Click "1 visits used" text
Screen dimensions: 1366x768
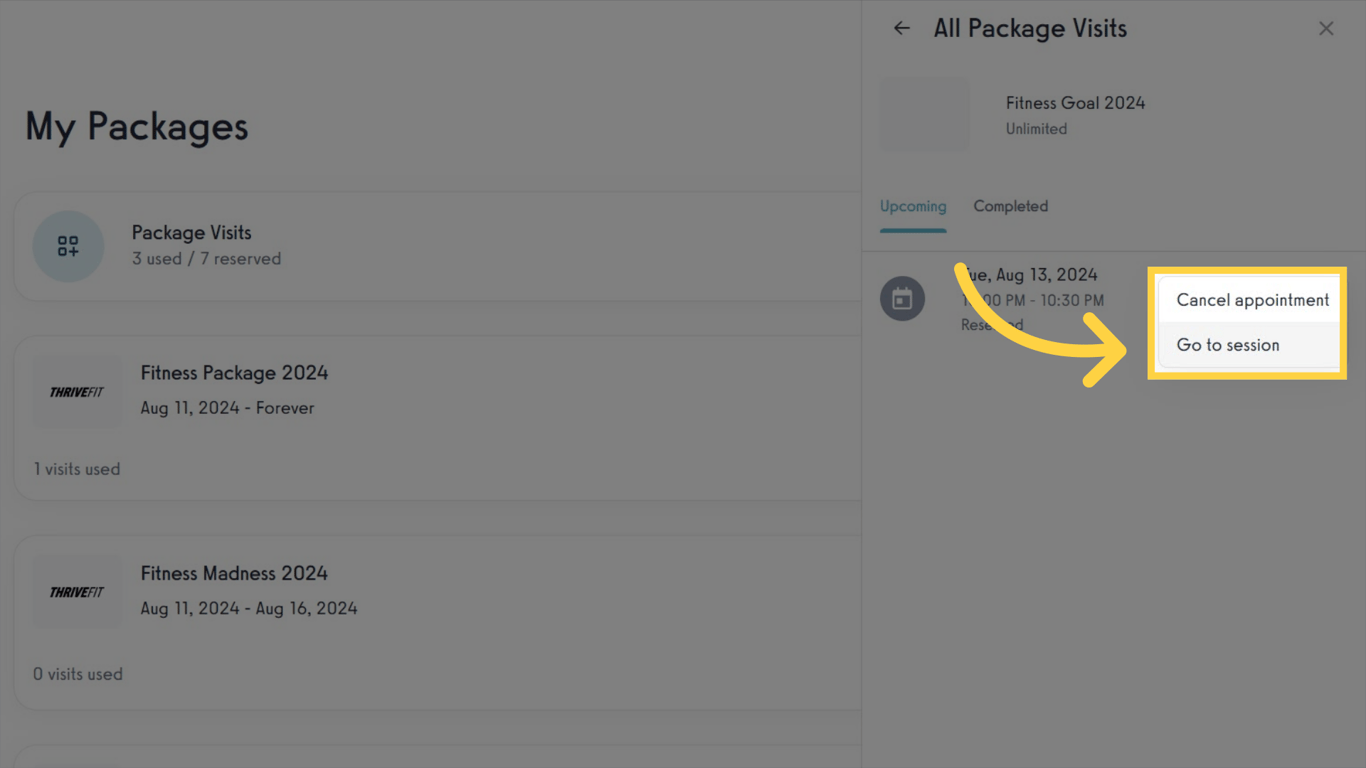[x=77, y=469]
